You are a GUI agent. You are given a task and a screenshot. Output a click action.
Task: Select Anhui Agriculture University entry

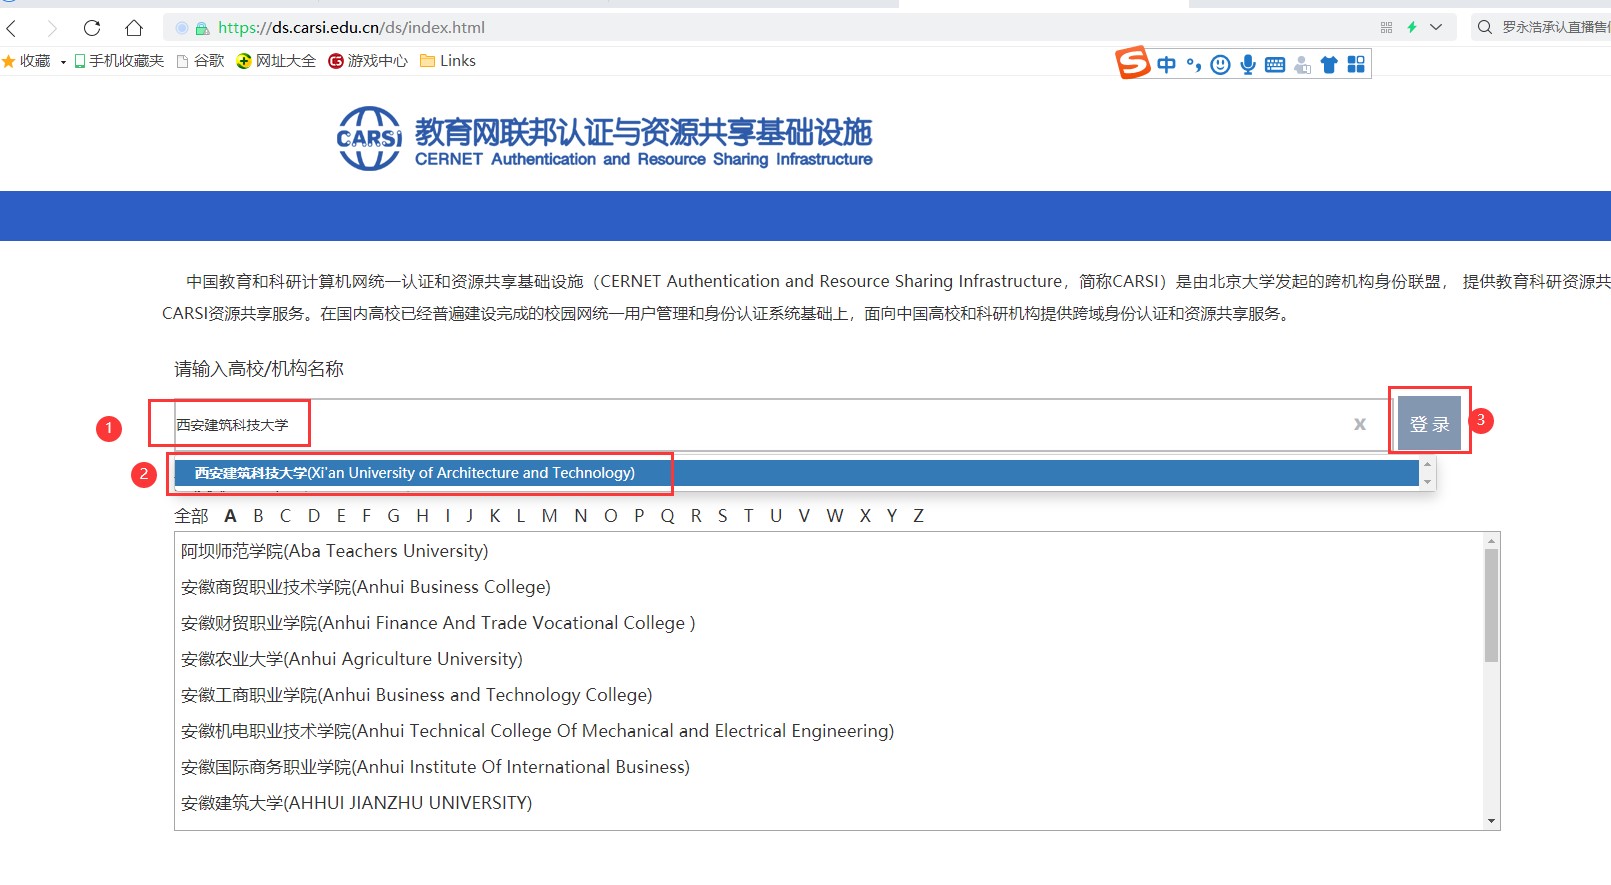(x=352, y=659)
